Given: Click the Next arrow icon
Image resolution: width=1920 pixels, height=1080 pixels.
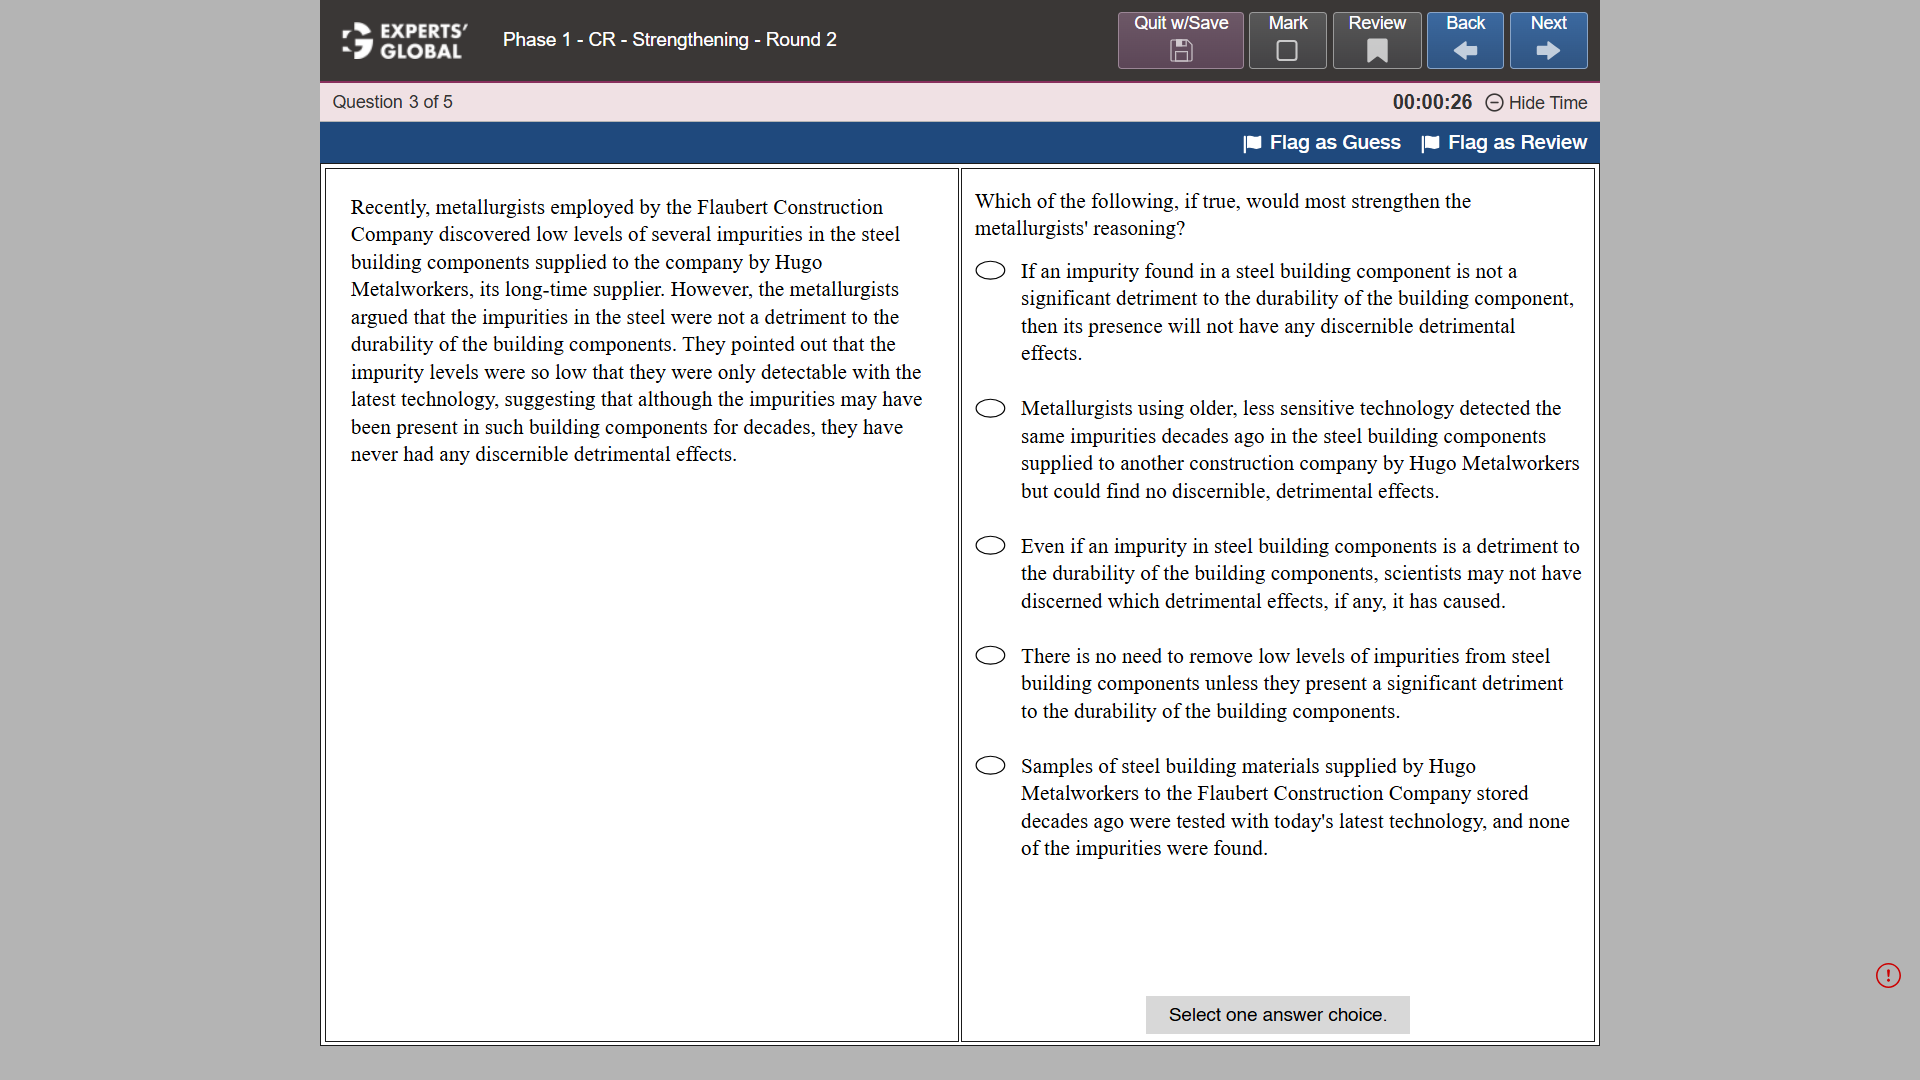Looking at the screenshot, I should (1548, 50).
